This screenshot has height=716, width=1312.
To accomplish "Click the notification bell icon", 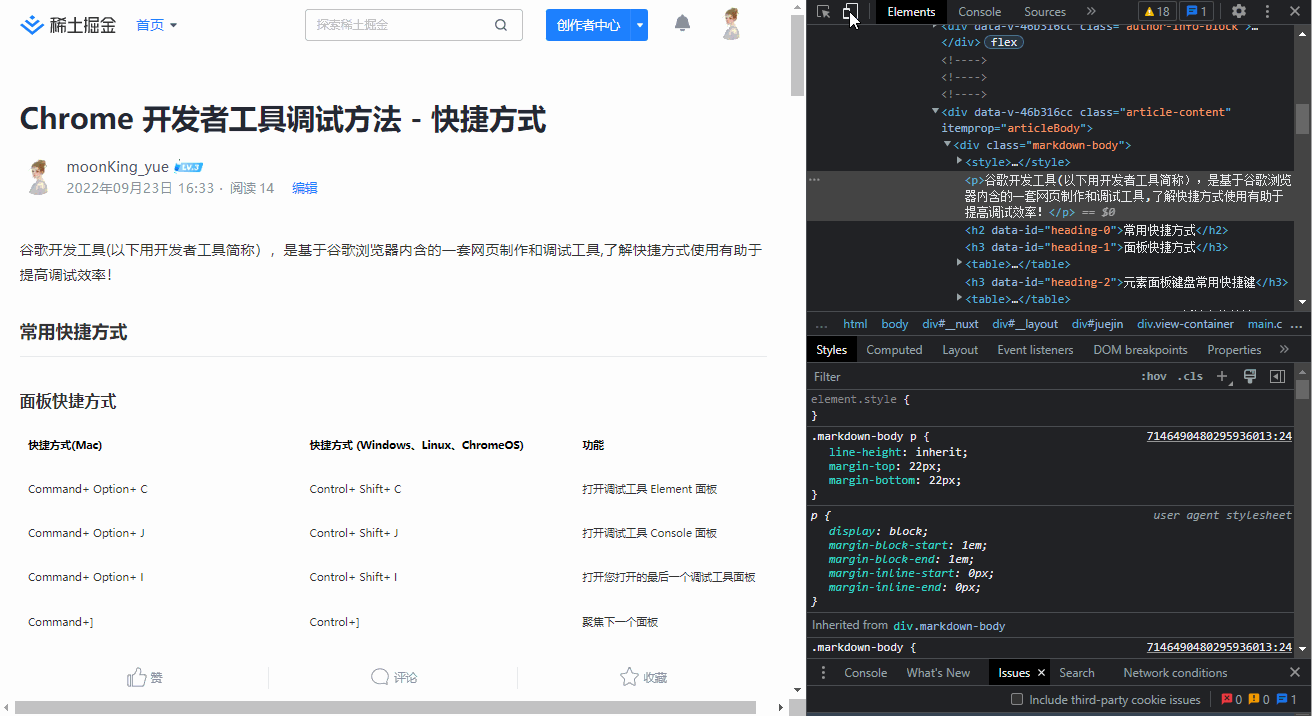I will point(682,24).
